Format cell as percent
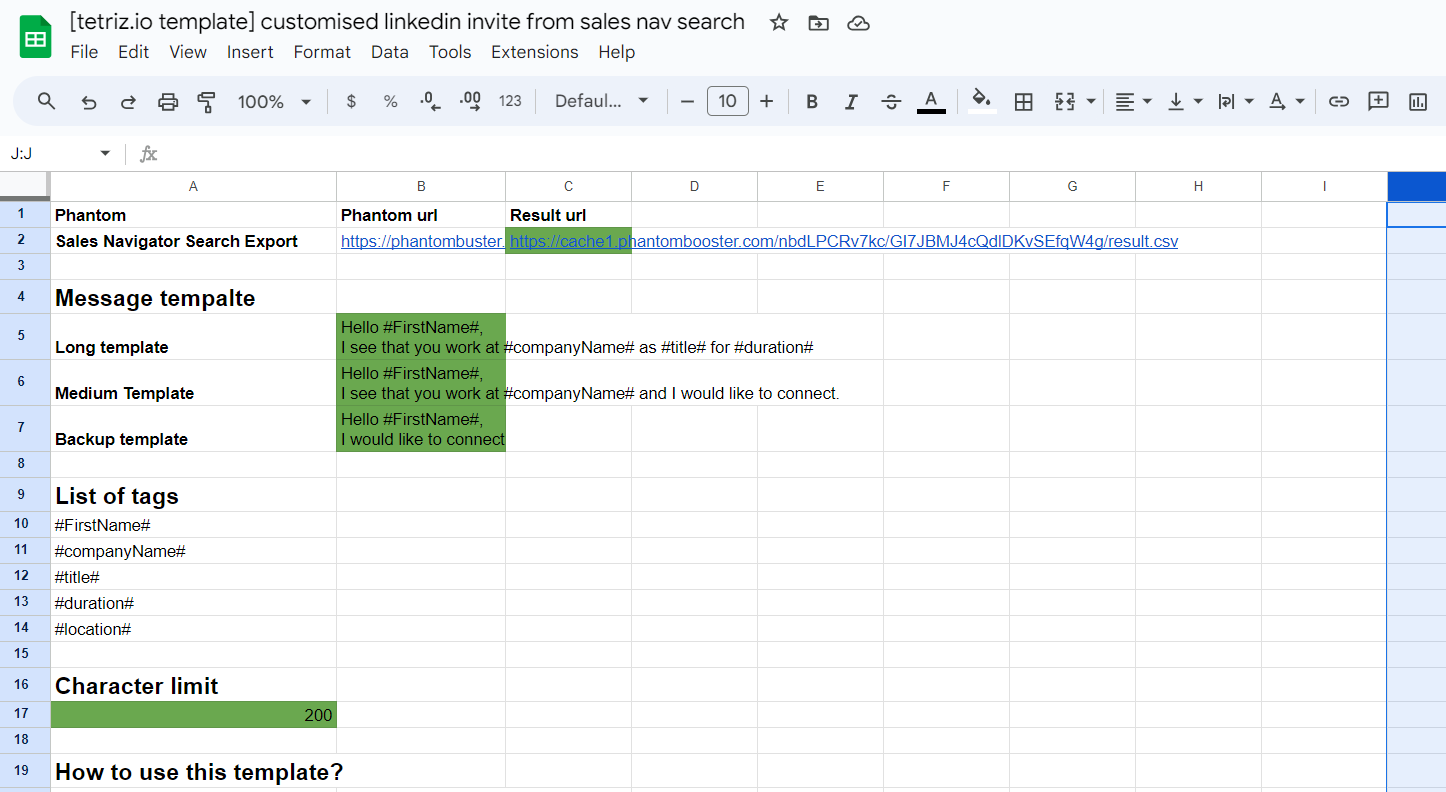 tap(391, 101)
